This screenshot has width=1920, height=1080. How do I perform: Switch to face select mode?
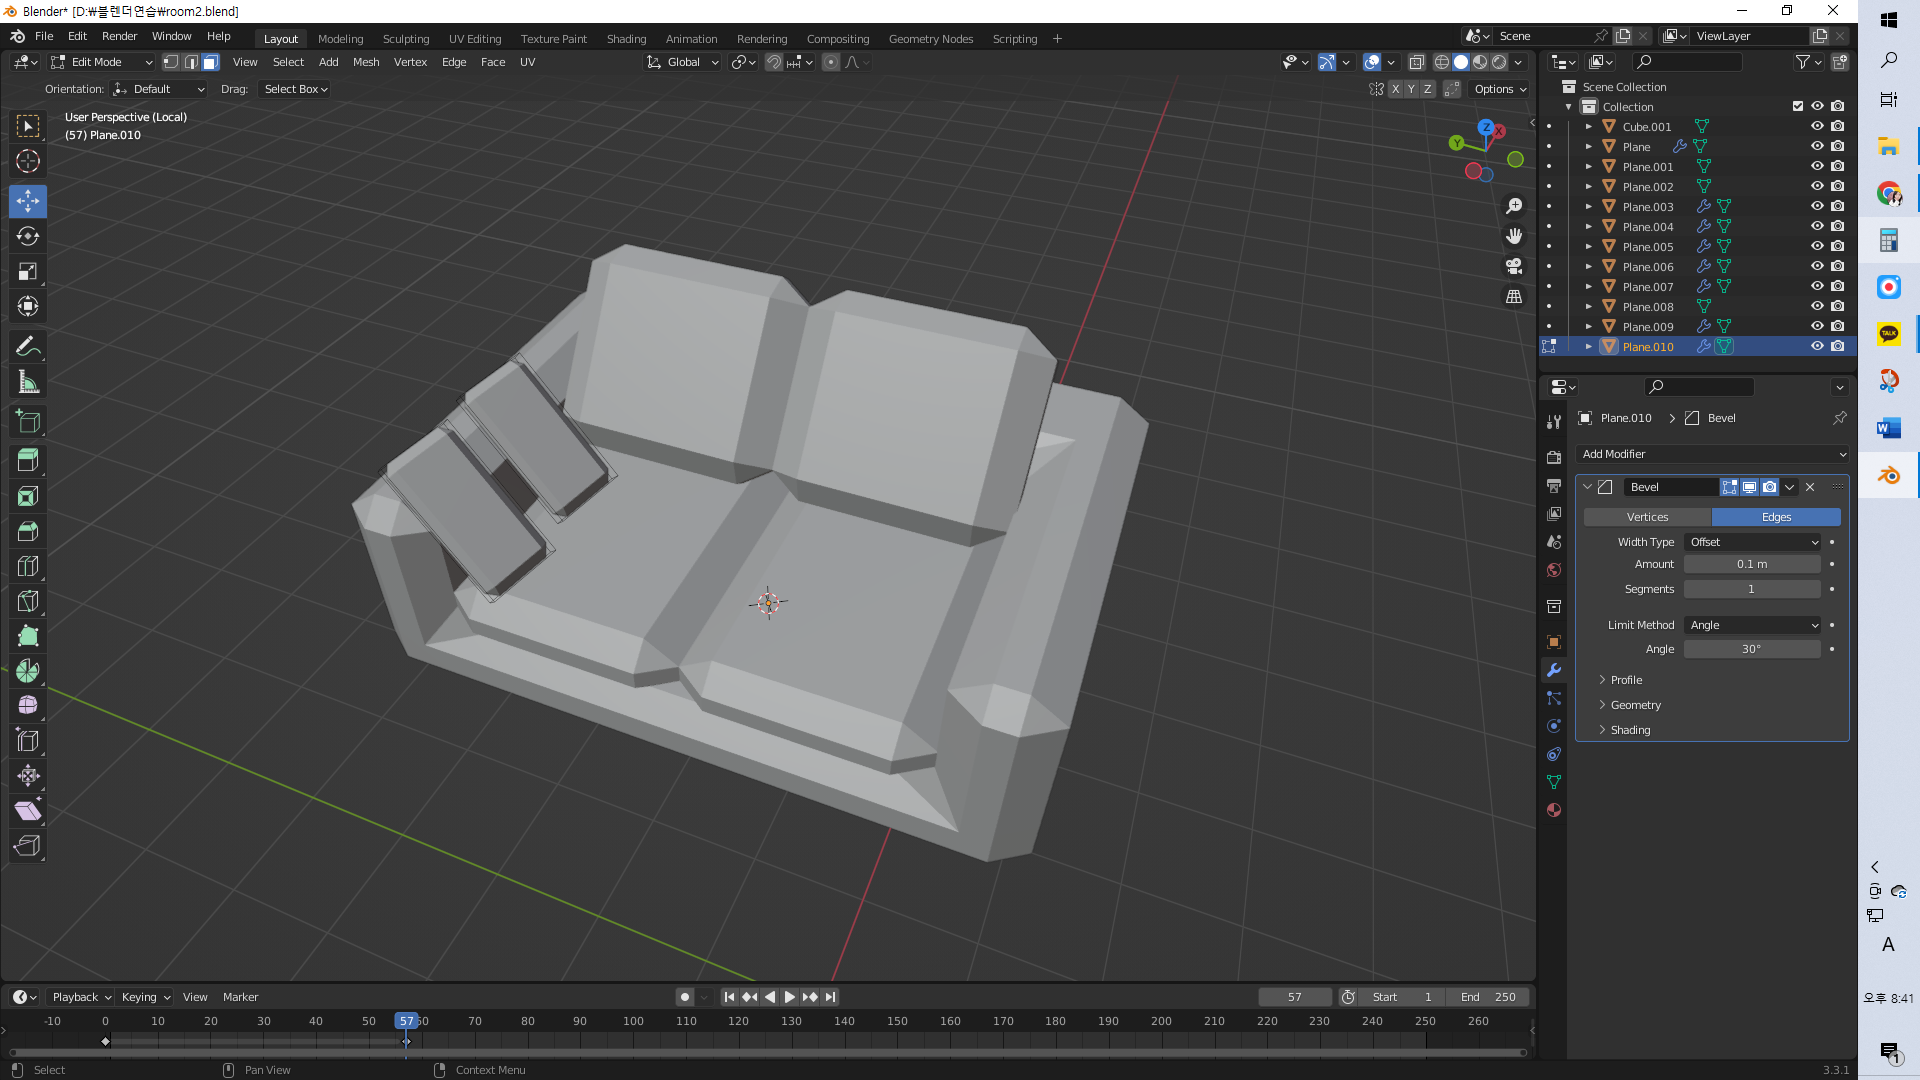coord(211,62)
